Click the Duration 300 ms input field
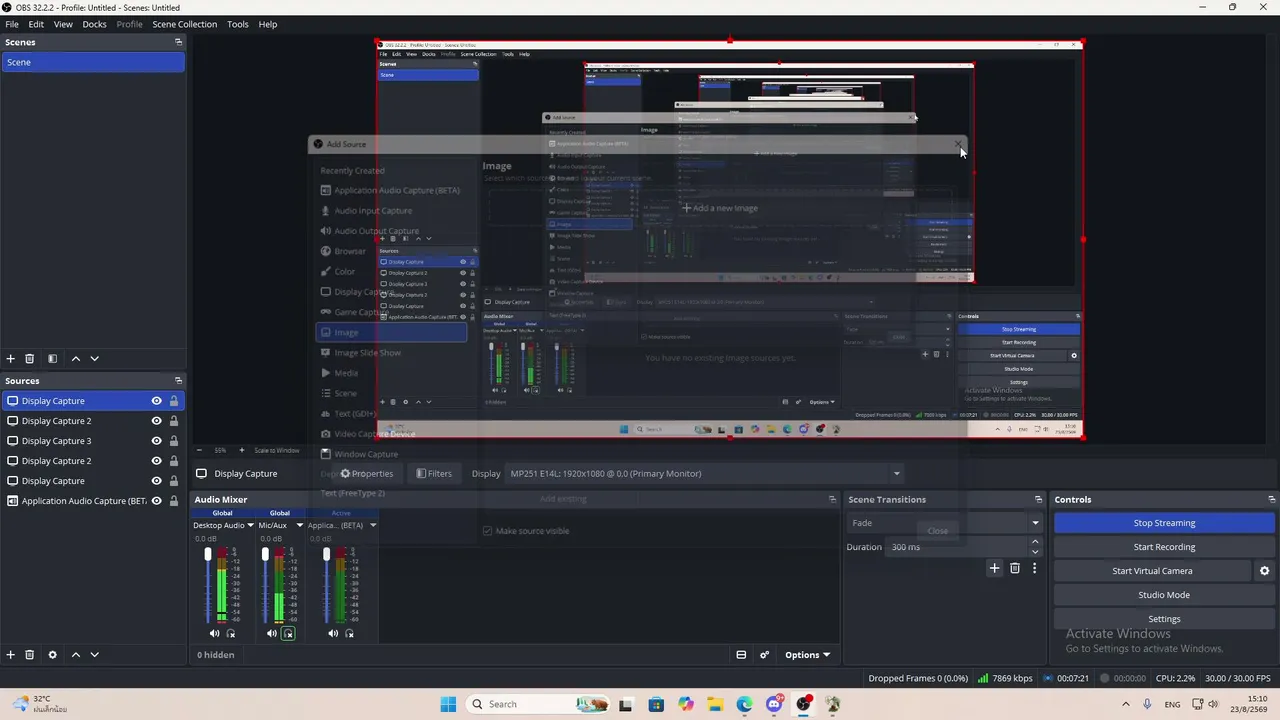The width and height of the screenshot is (1280, 720). (x=957, y=547)
